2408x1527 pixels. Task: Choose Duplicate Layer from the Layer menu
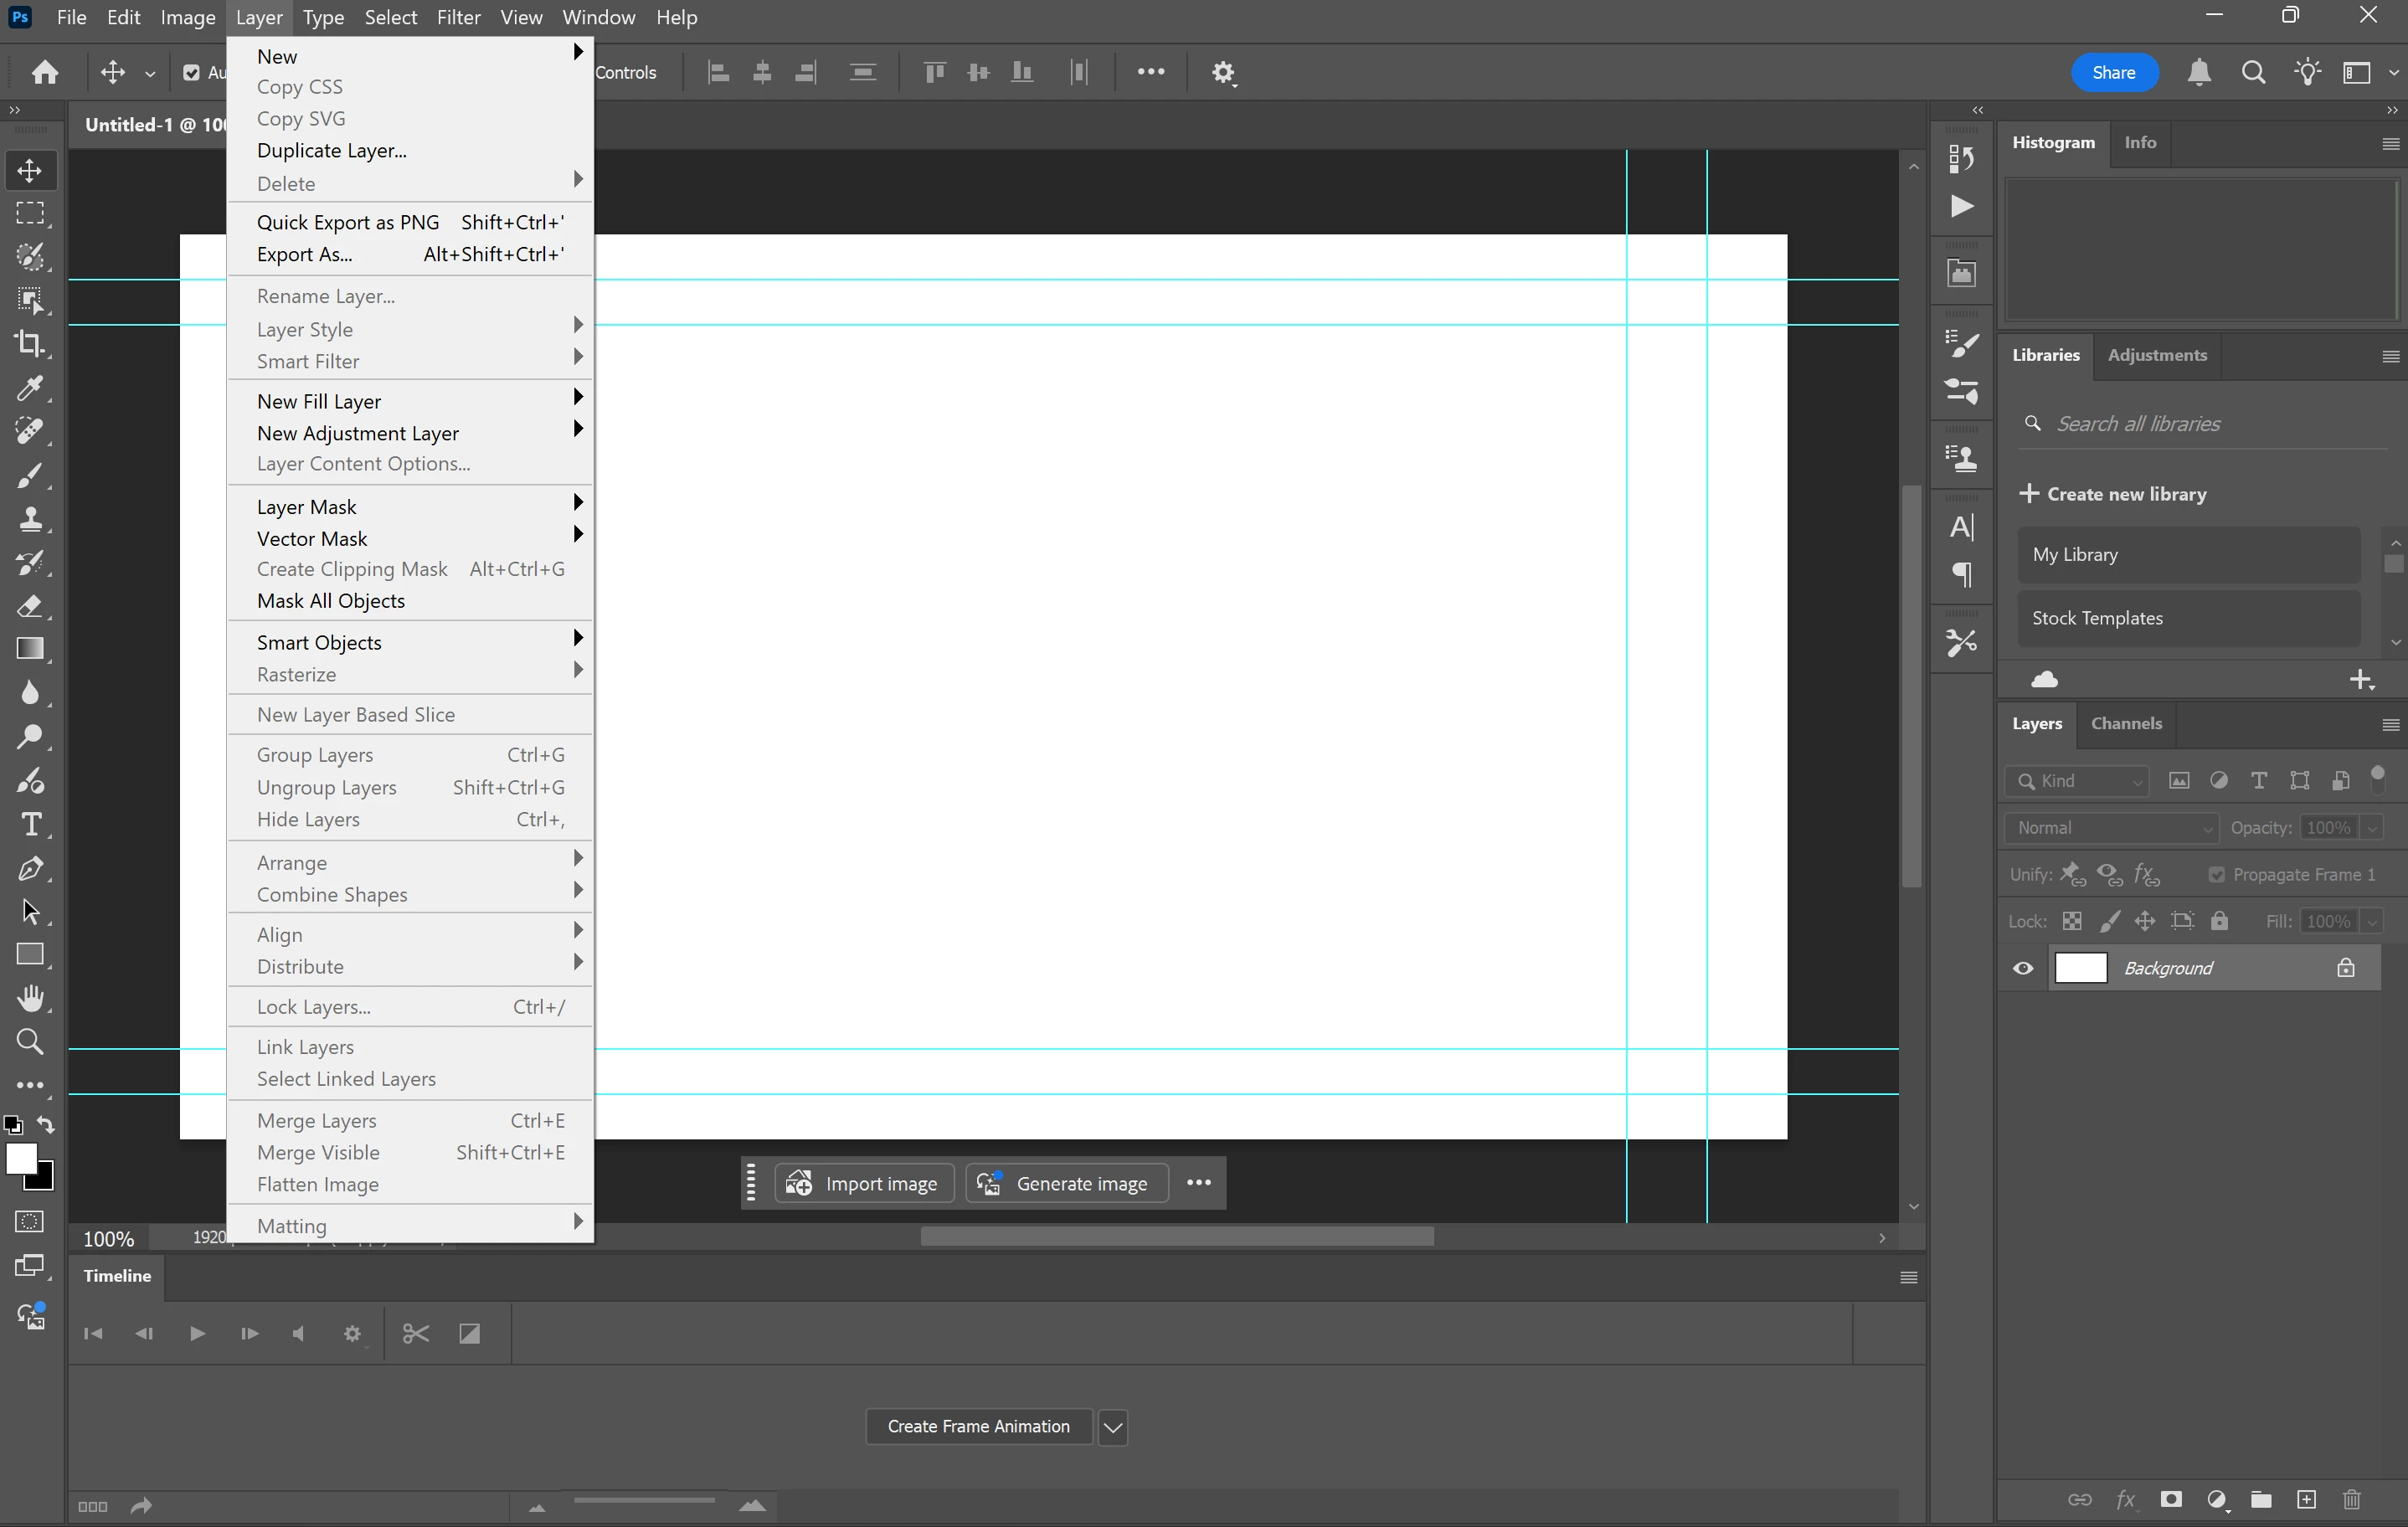[331, 150]
